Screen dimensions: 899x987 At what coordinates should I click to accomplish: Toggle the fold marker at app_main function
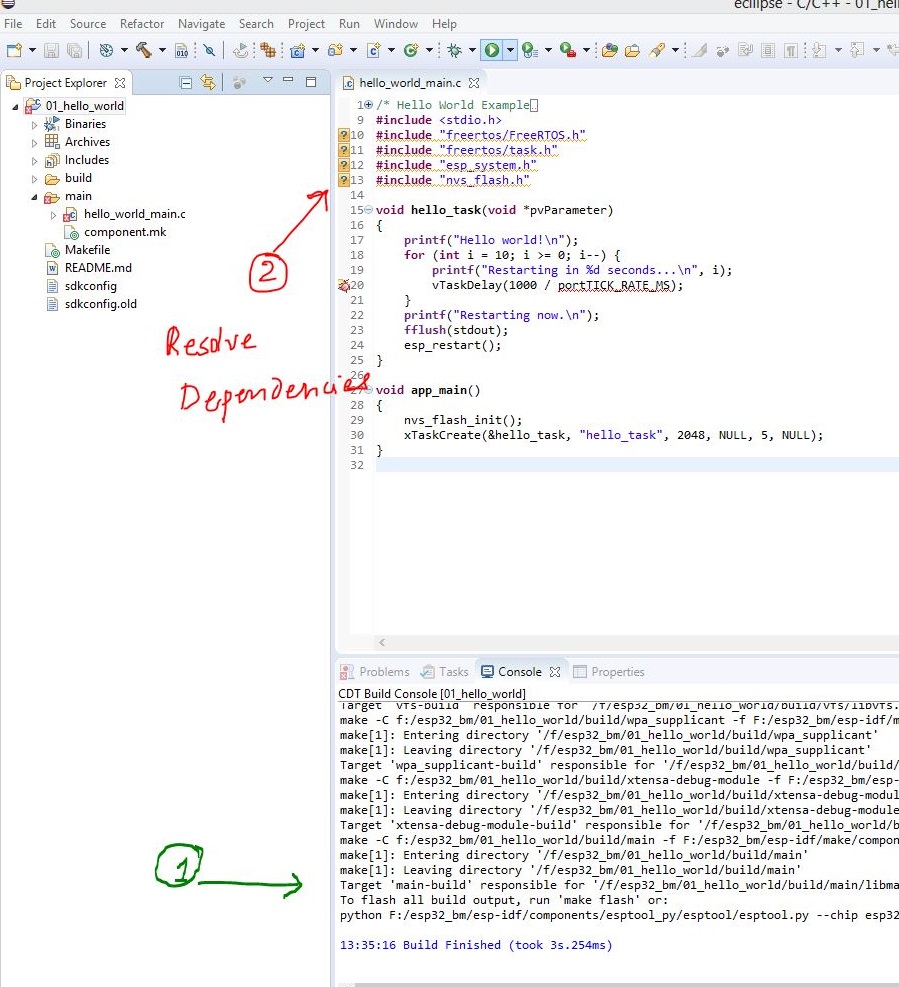click(x=368, y=390)
